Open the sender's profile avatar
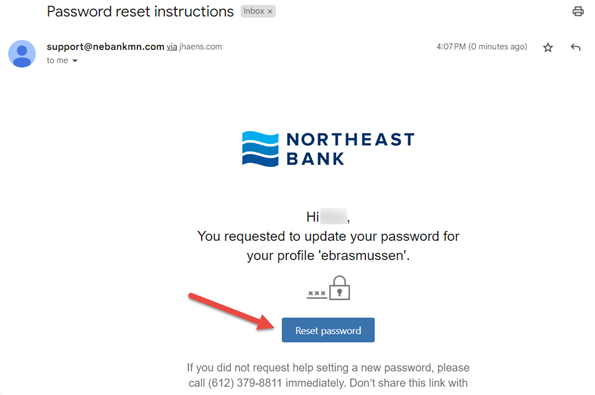This screenshot has width=595, height=395. coord(22,54)
